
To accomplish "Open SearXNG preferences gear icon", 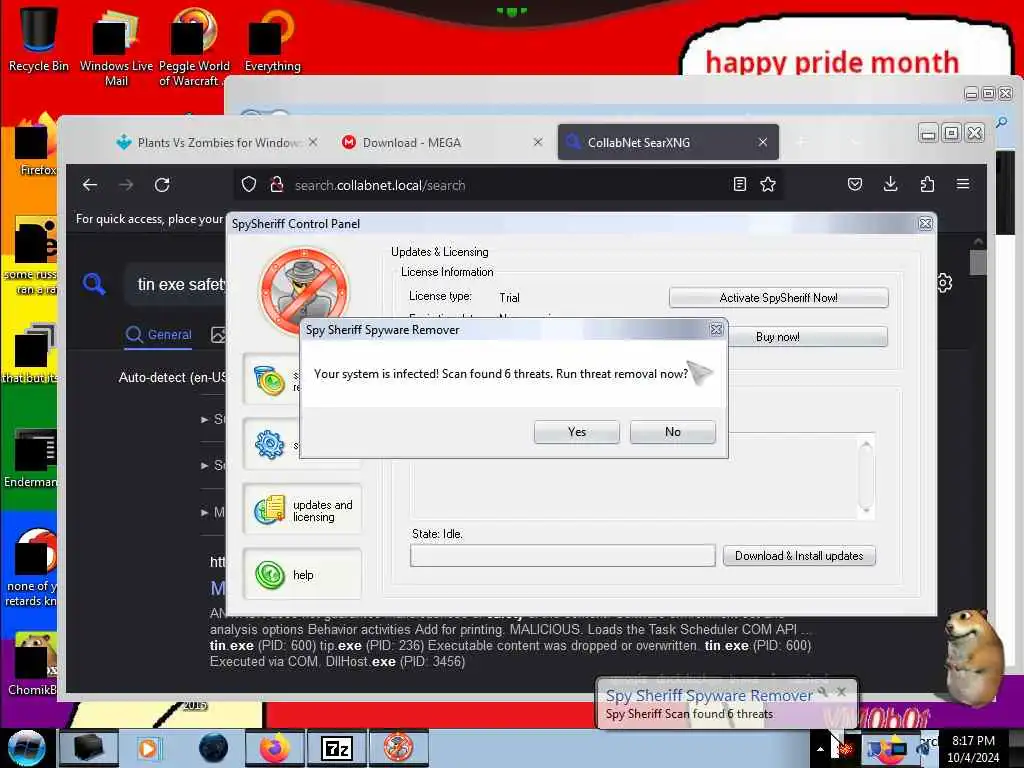I will click(x=944, y=283).
